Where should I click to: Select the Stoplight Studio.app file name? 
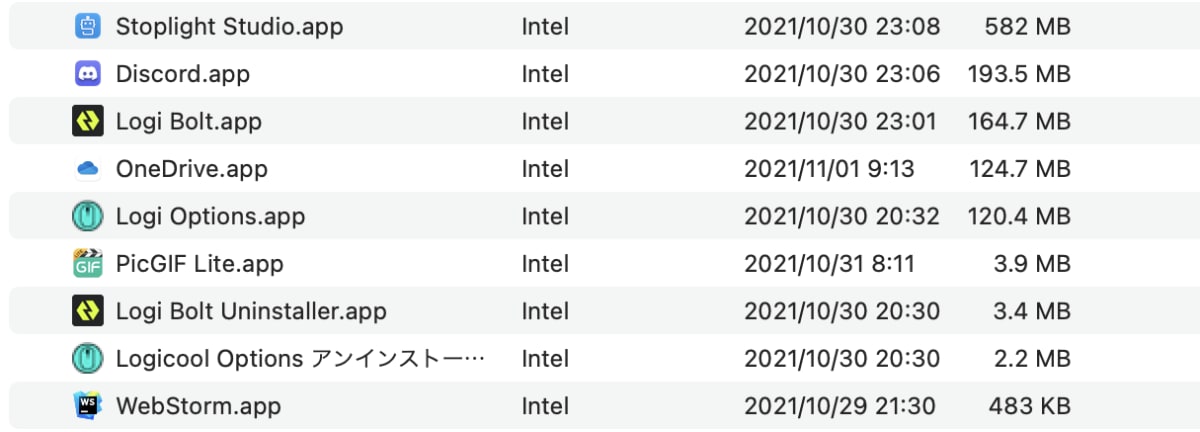(x=229, y=27)
